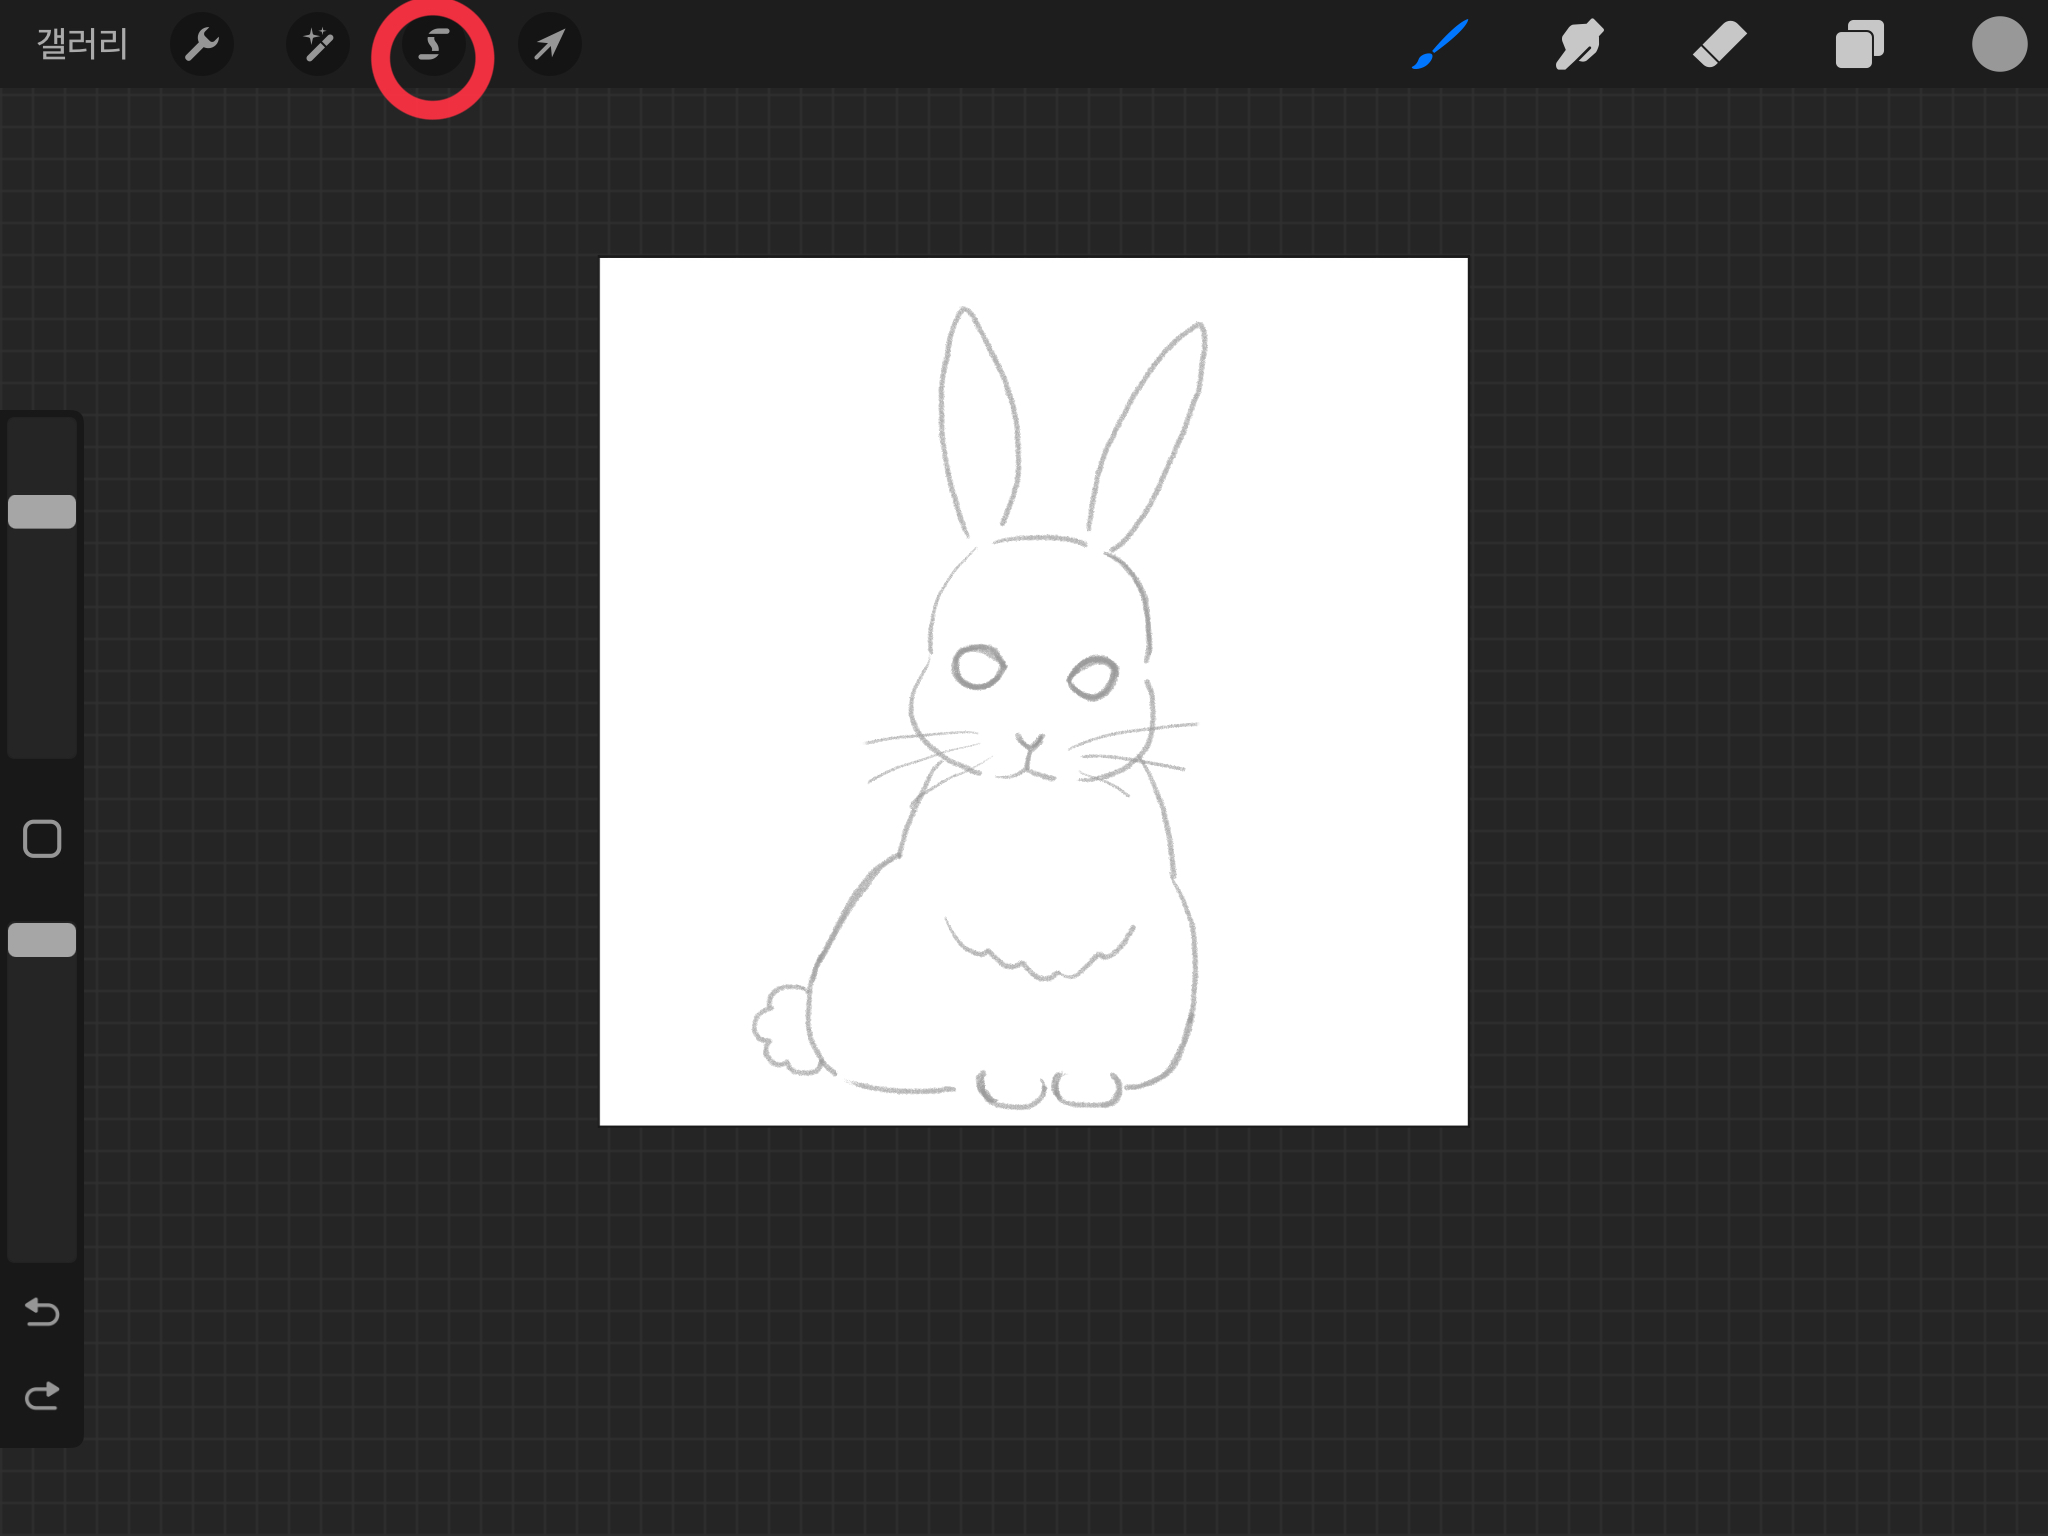The height and width of the screenshot is (1536, 2048).
Task: Tap the bunny's fluffy tail
Action: (x=783, y=1030)
